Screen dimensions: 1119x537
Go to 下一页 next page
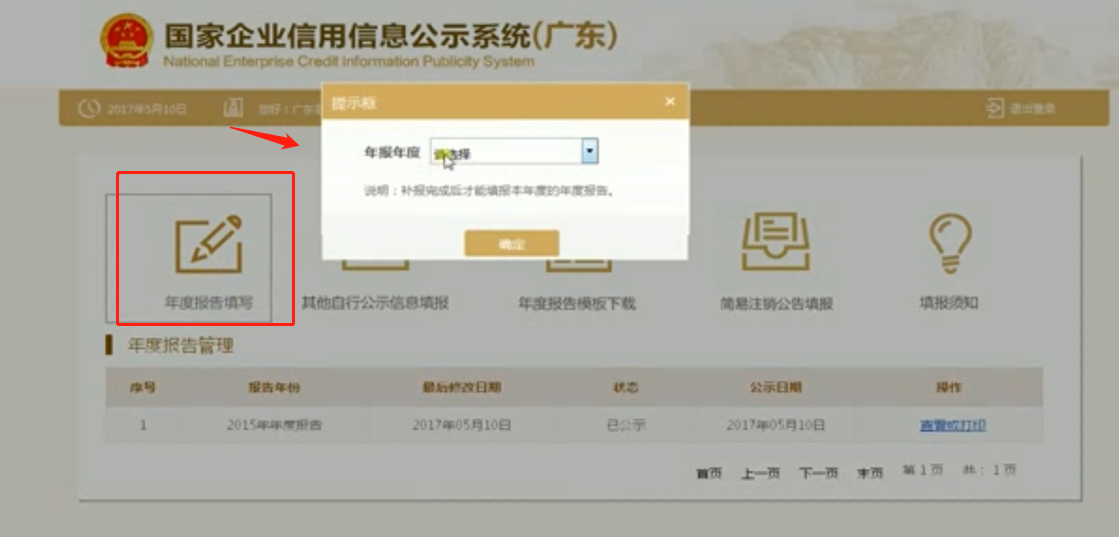pyautogui.click(x=817, y=472)
